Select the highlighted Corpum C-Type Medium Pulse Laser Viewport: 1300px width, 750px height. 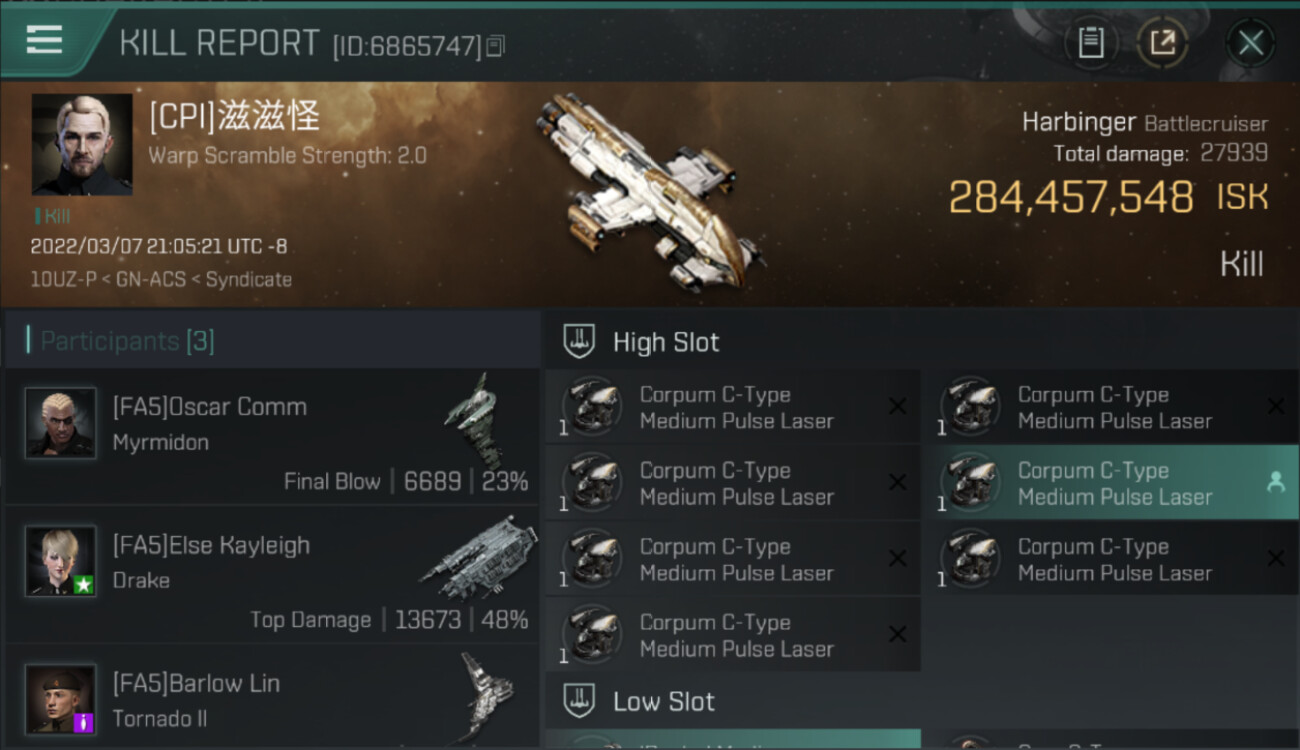1115,483
